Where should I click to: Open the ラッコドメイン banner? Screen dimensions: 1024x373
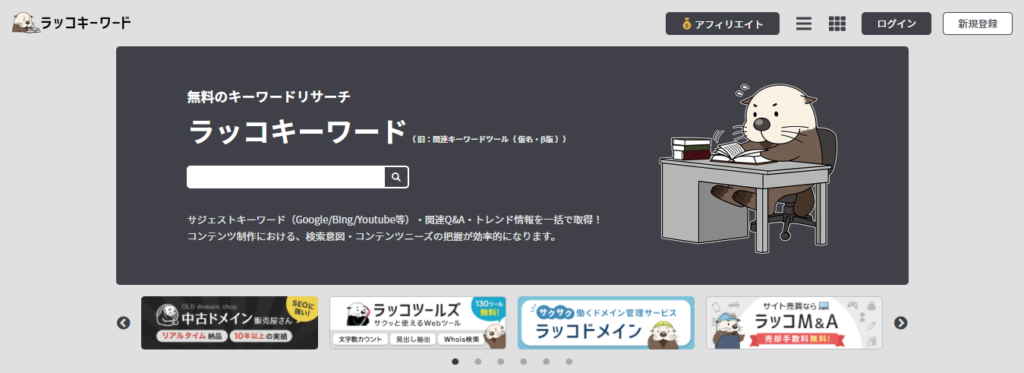tap(606, 323)
